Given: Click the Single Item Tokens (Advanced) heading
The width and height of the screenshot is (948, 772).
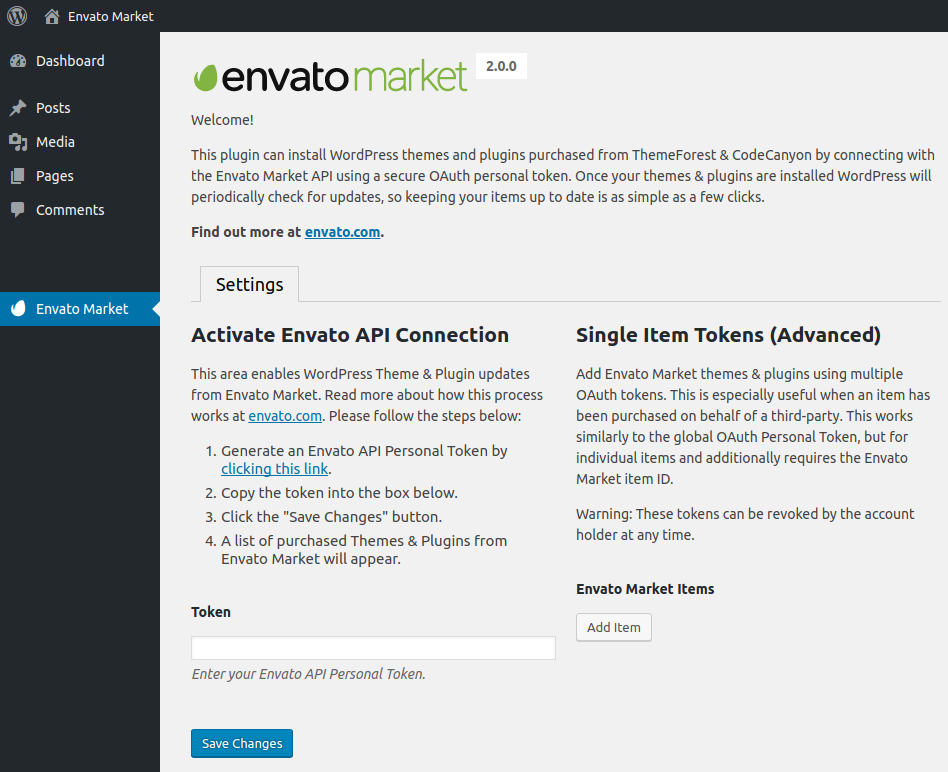Looking at the screenshot, I should (728, 335).
